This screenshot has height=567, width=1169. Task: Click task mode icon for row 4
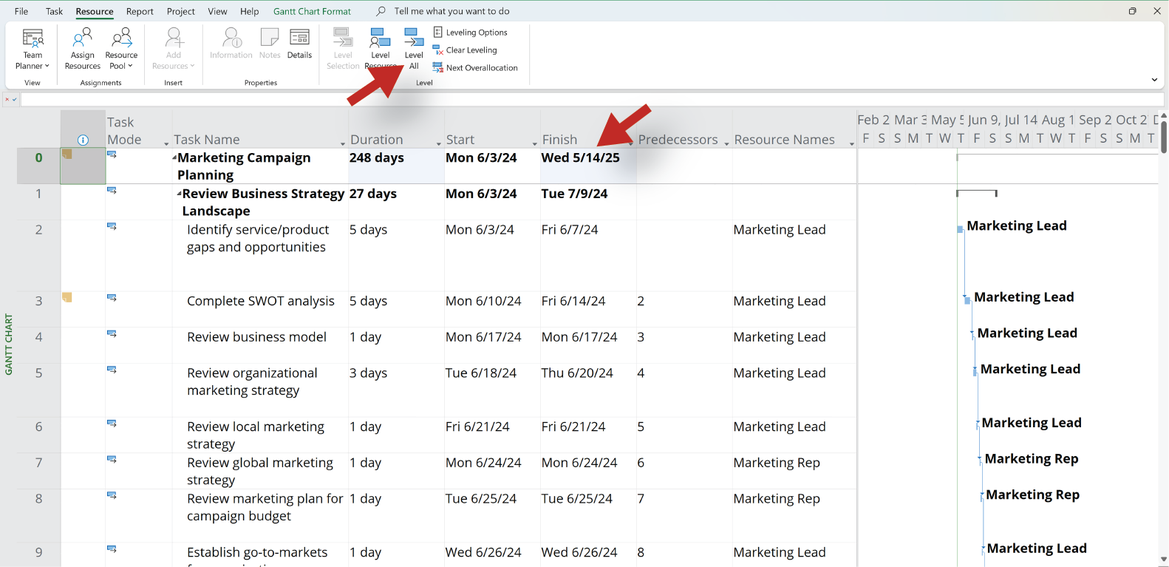click(x=112, y=333)
